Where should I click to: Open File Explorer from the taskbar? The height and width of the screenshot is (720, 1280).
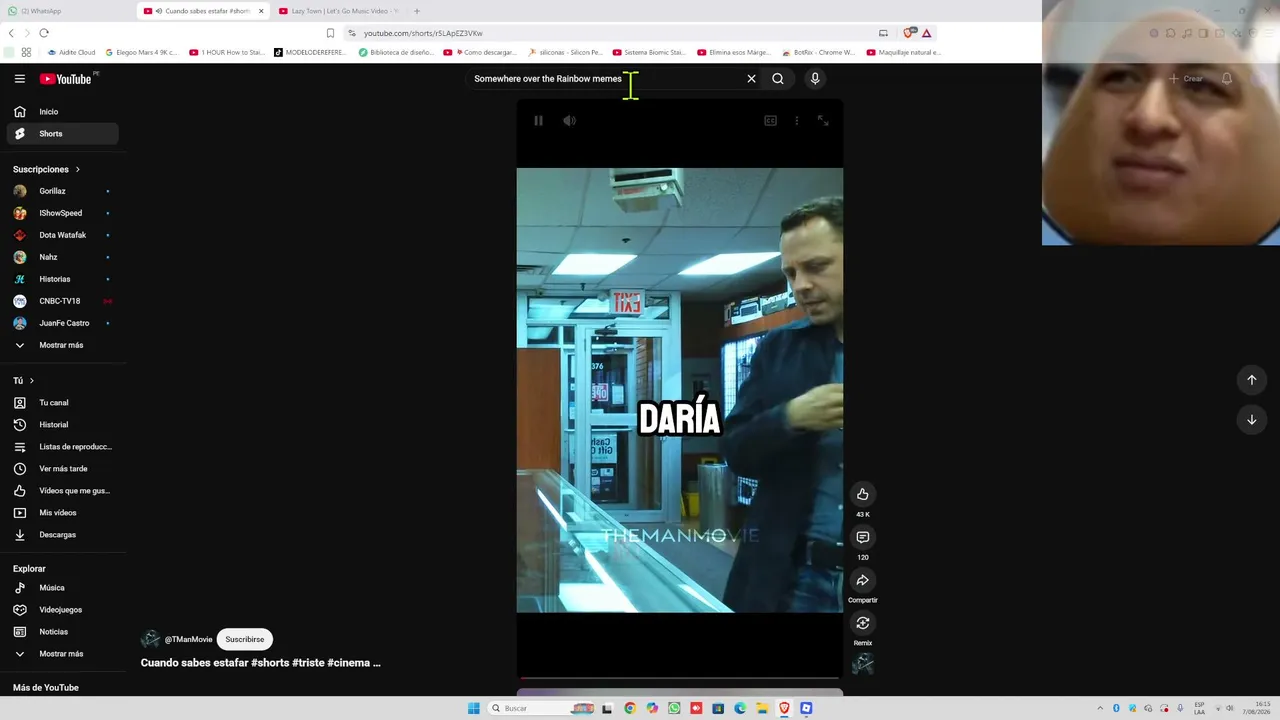coord(762,708)
